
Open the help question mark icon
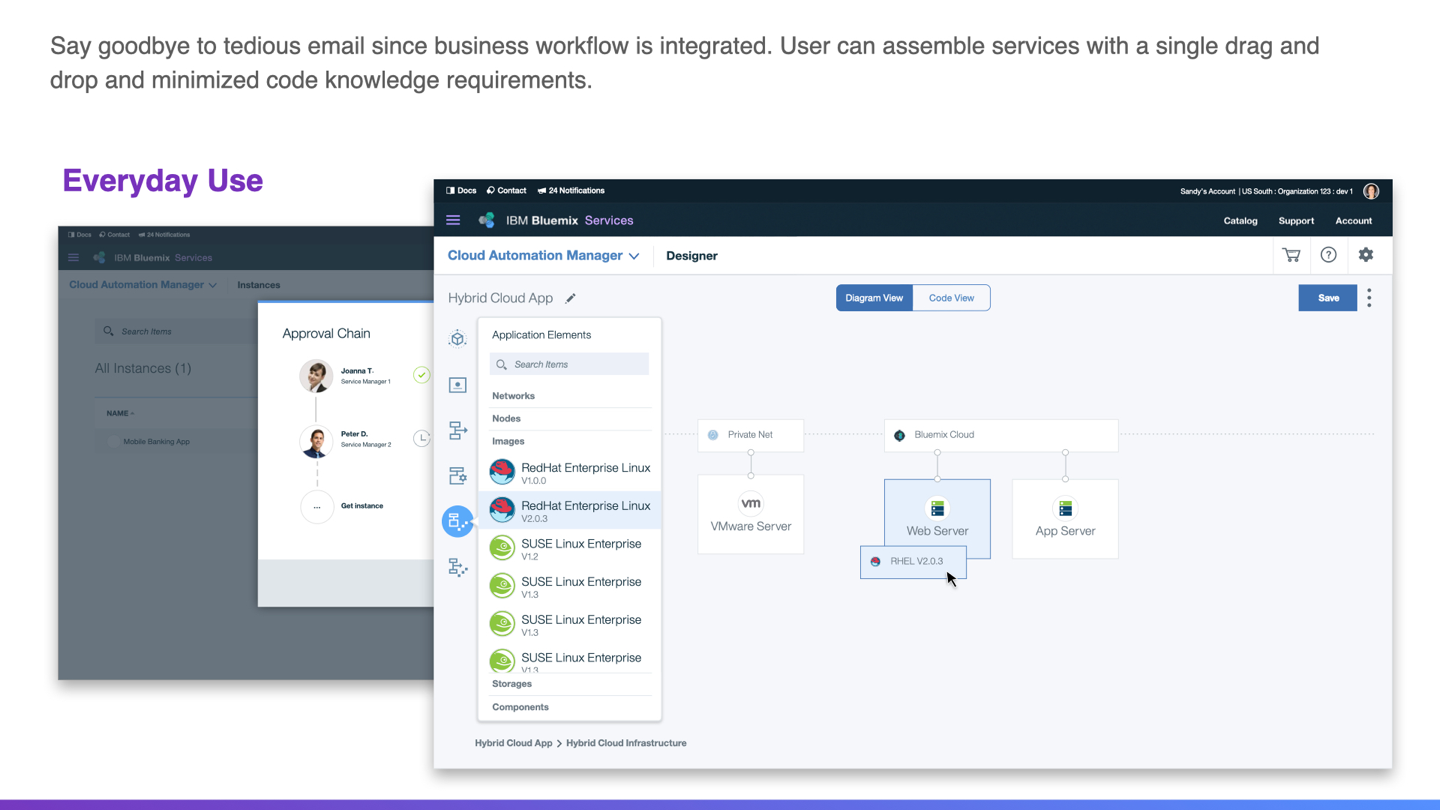(x=1328, y=255)
